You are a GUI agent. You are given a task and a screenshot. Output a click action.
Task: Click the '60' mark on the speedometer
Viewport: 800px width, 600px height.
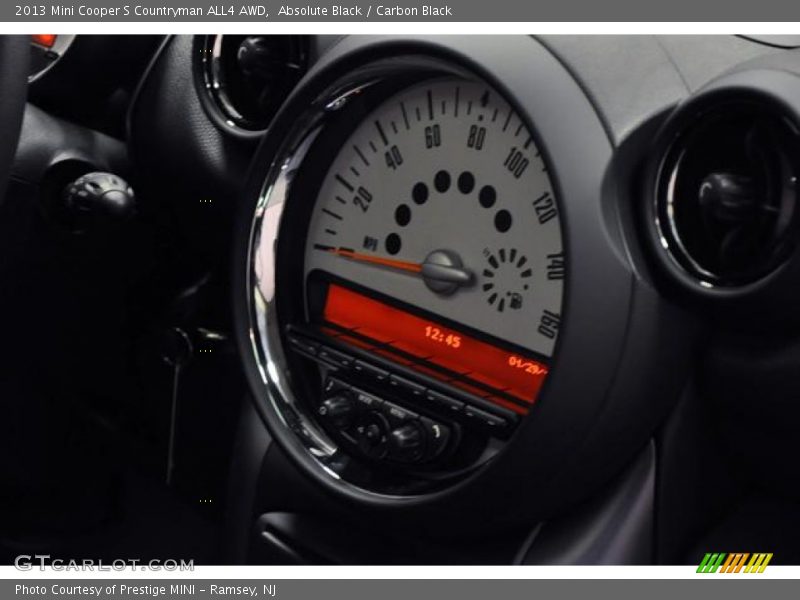coord(433,136)
